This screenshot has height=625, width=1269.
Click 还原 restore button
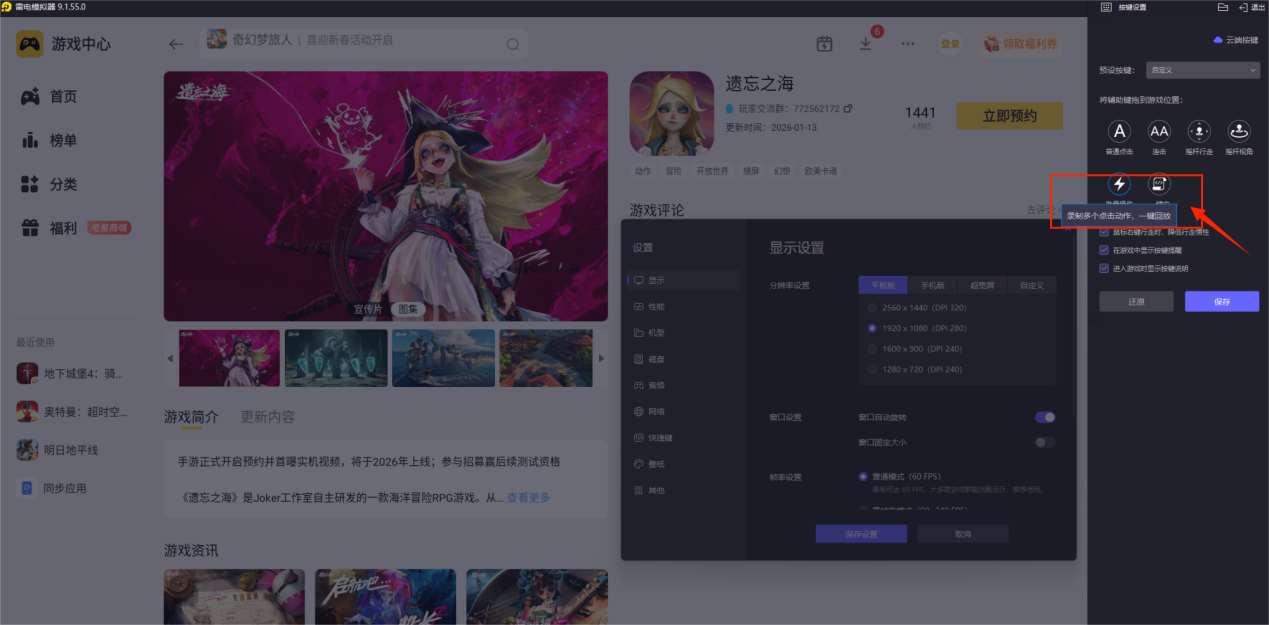point(1136,301)
